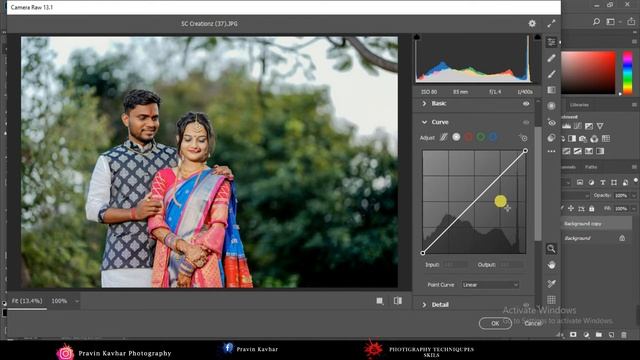
Task: Expand the Detail panel
Action: (x=424, y=304)
